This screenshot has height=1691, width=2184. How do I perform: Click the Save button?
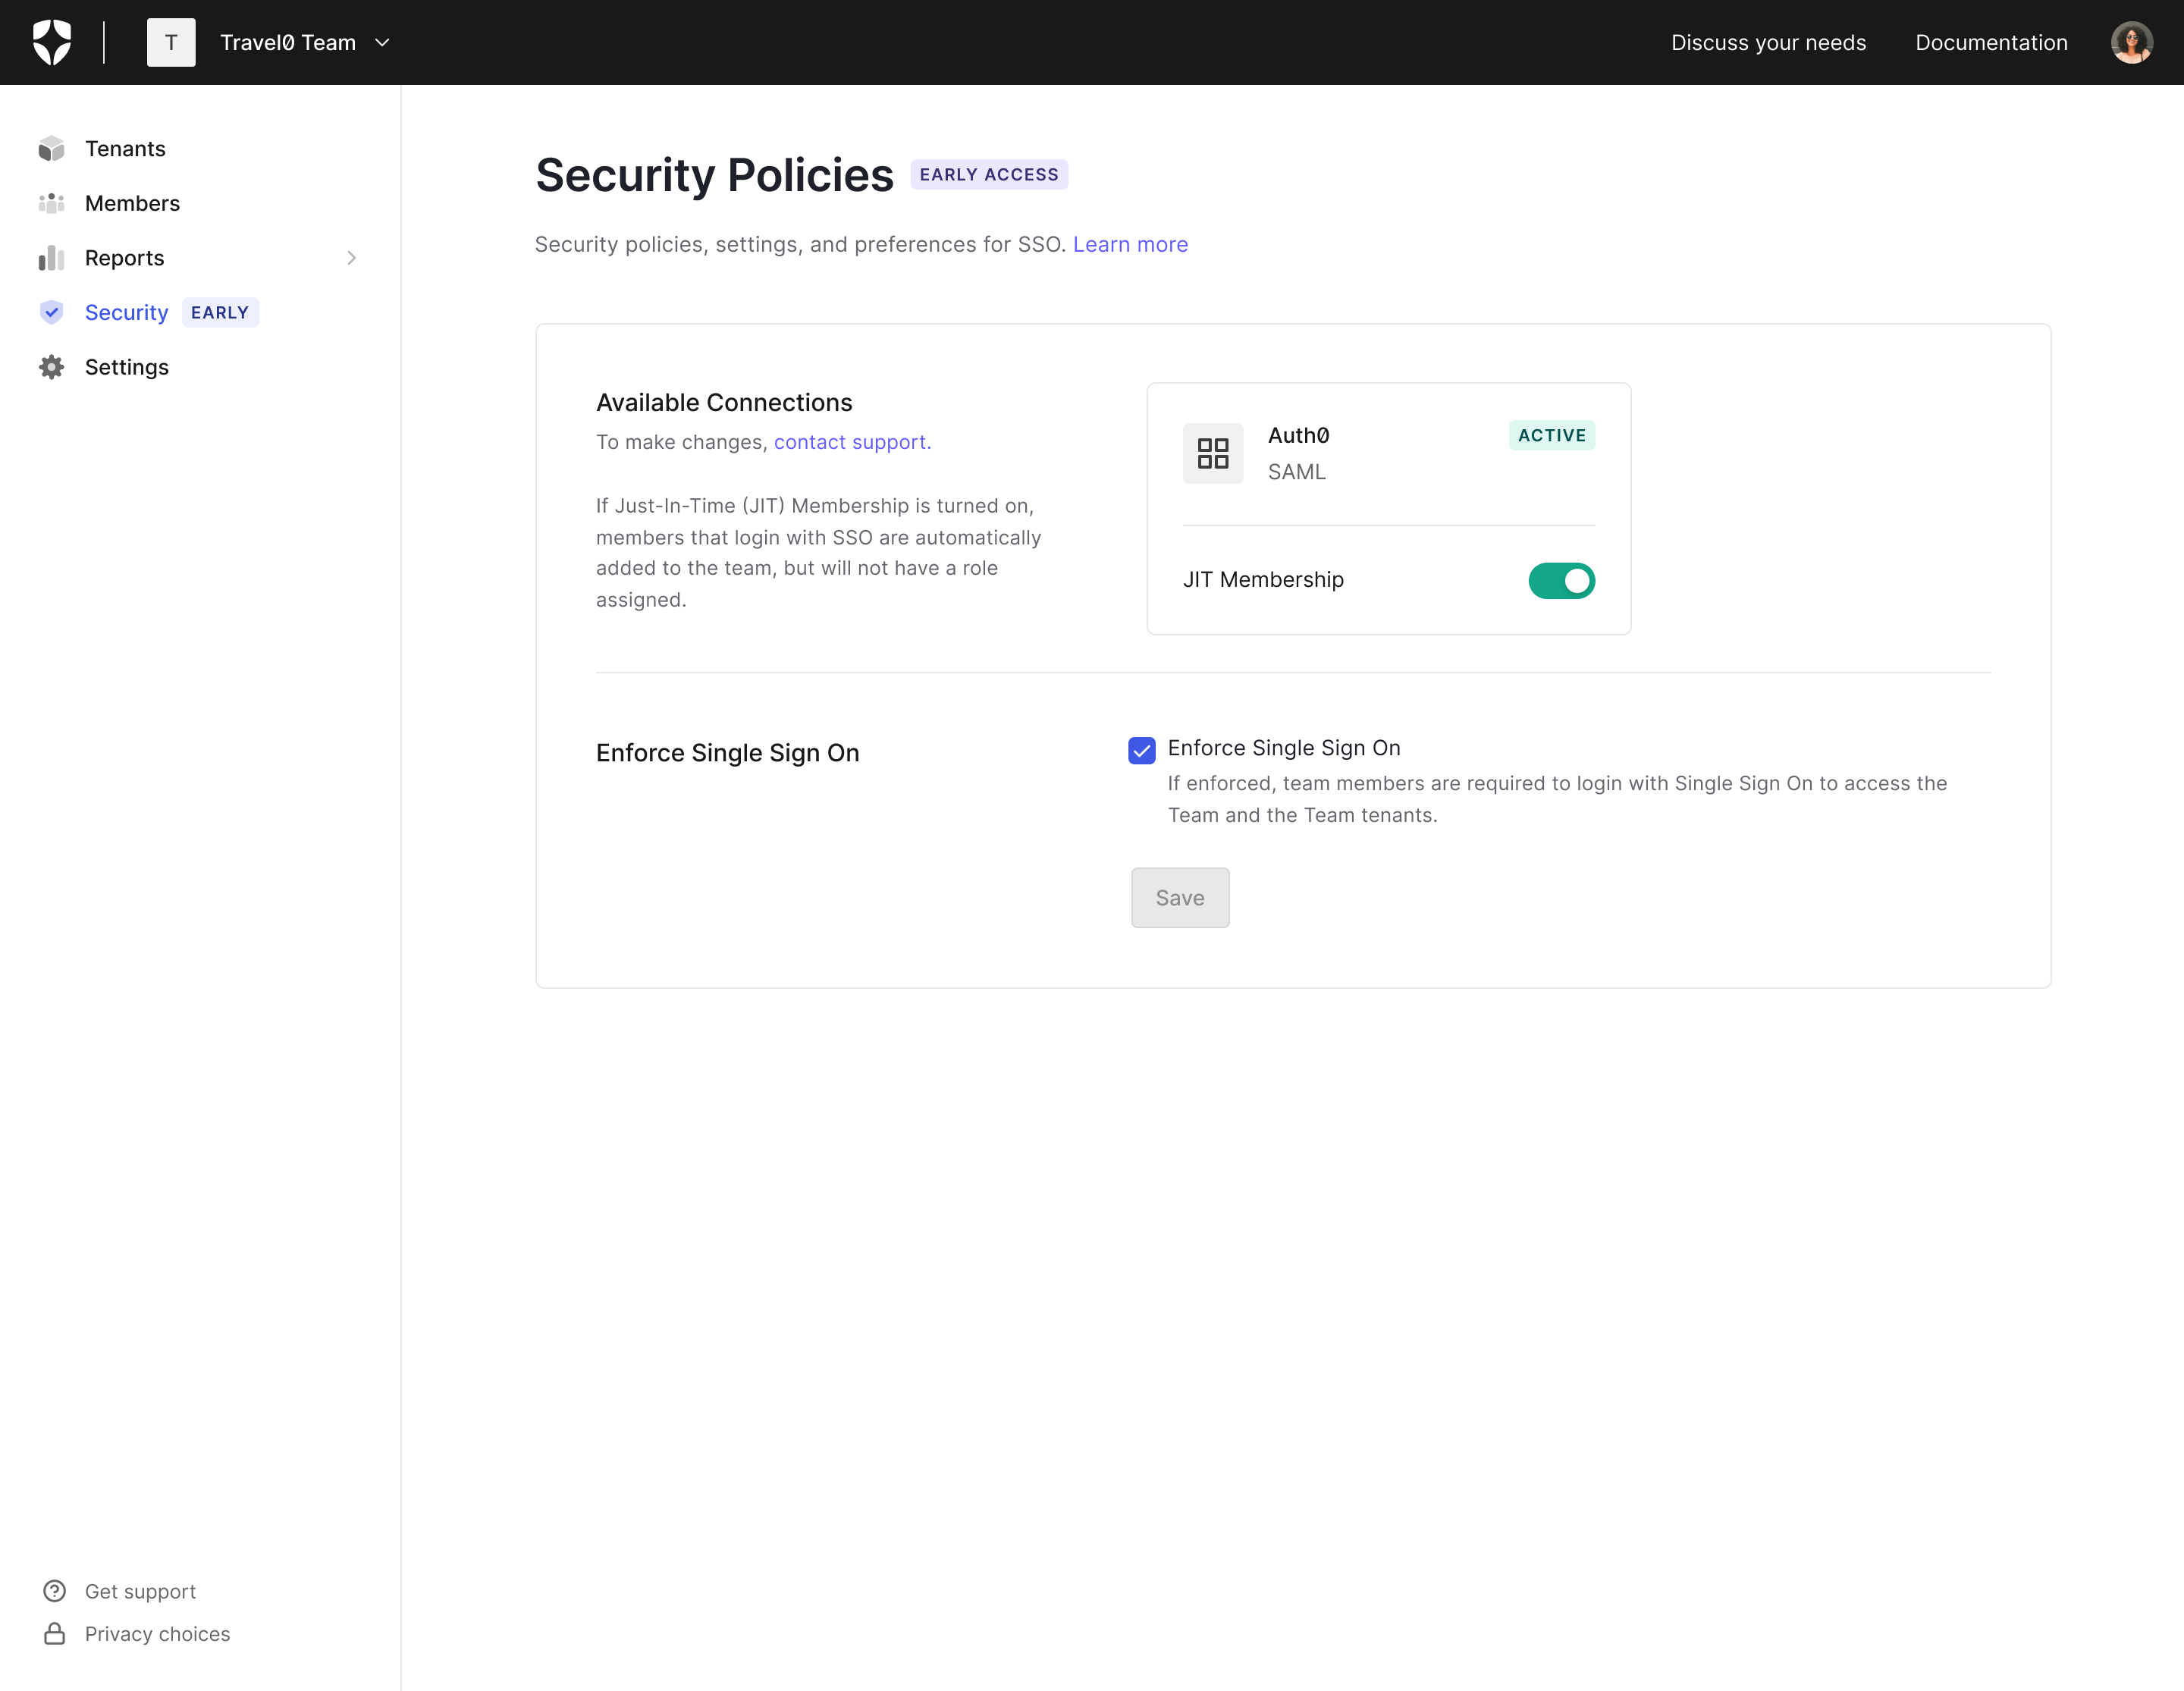tap(1179, 897)
